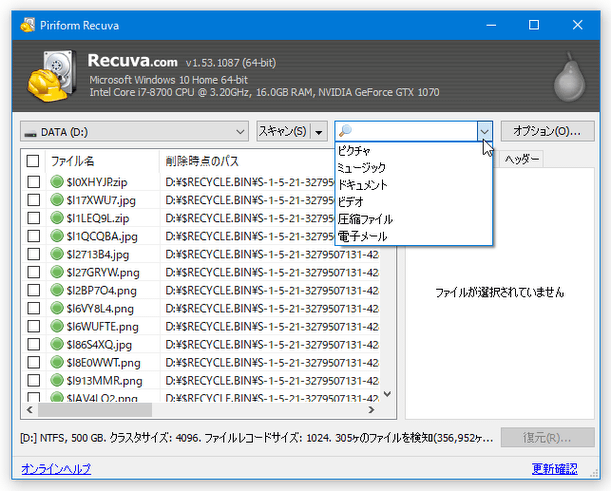Click the green status dot for $I86S4XQ.jpg

(57, 344)
